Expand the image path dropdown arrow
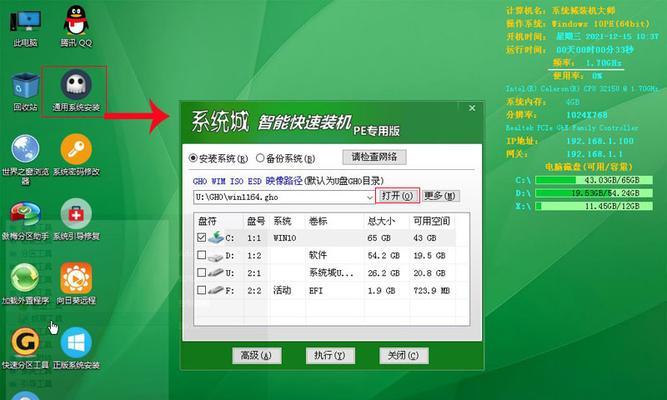Image resolution: width=667 pixels, height=400 pixels. click(x=369, y=197)
